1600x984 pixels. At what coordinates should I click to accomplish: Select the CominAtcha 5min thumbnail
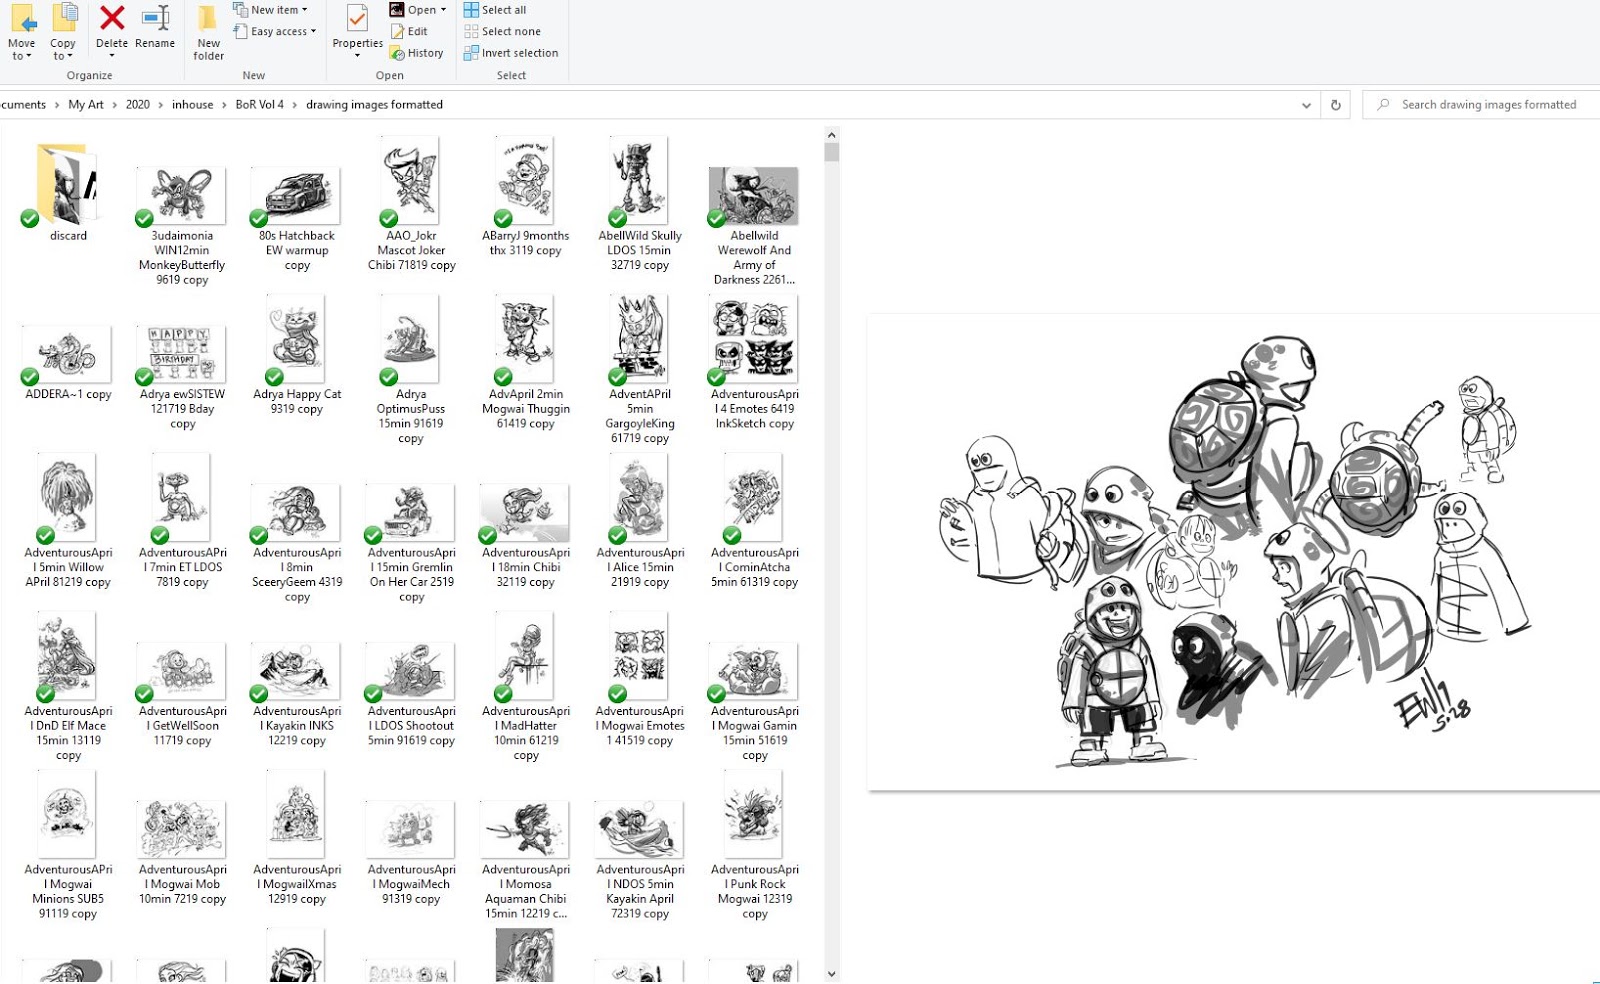(754, 498)
